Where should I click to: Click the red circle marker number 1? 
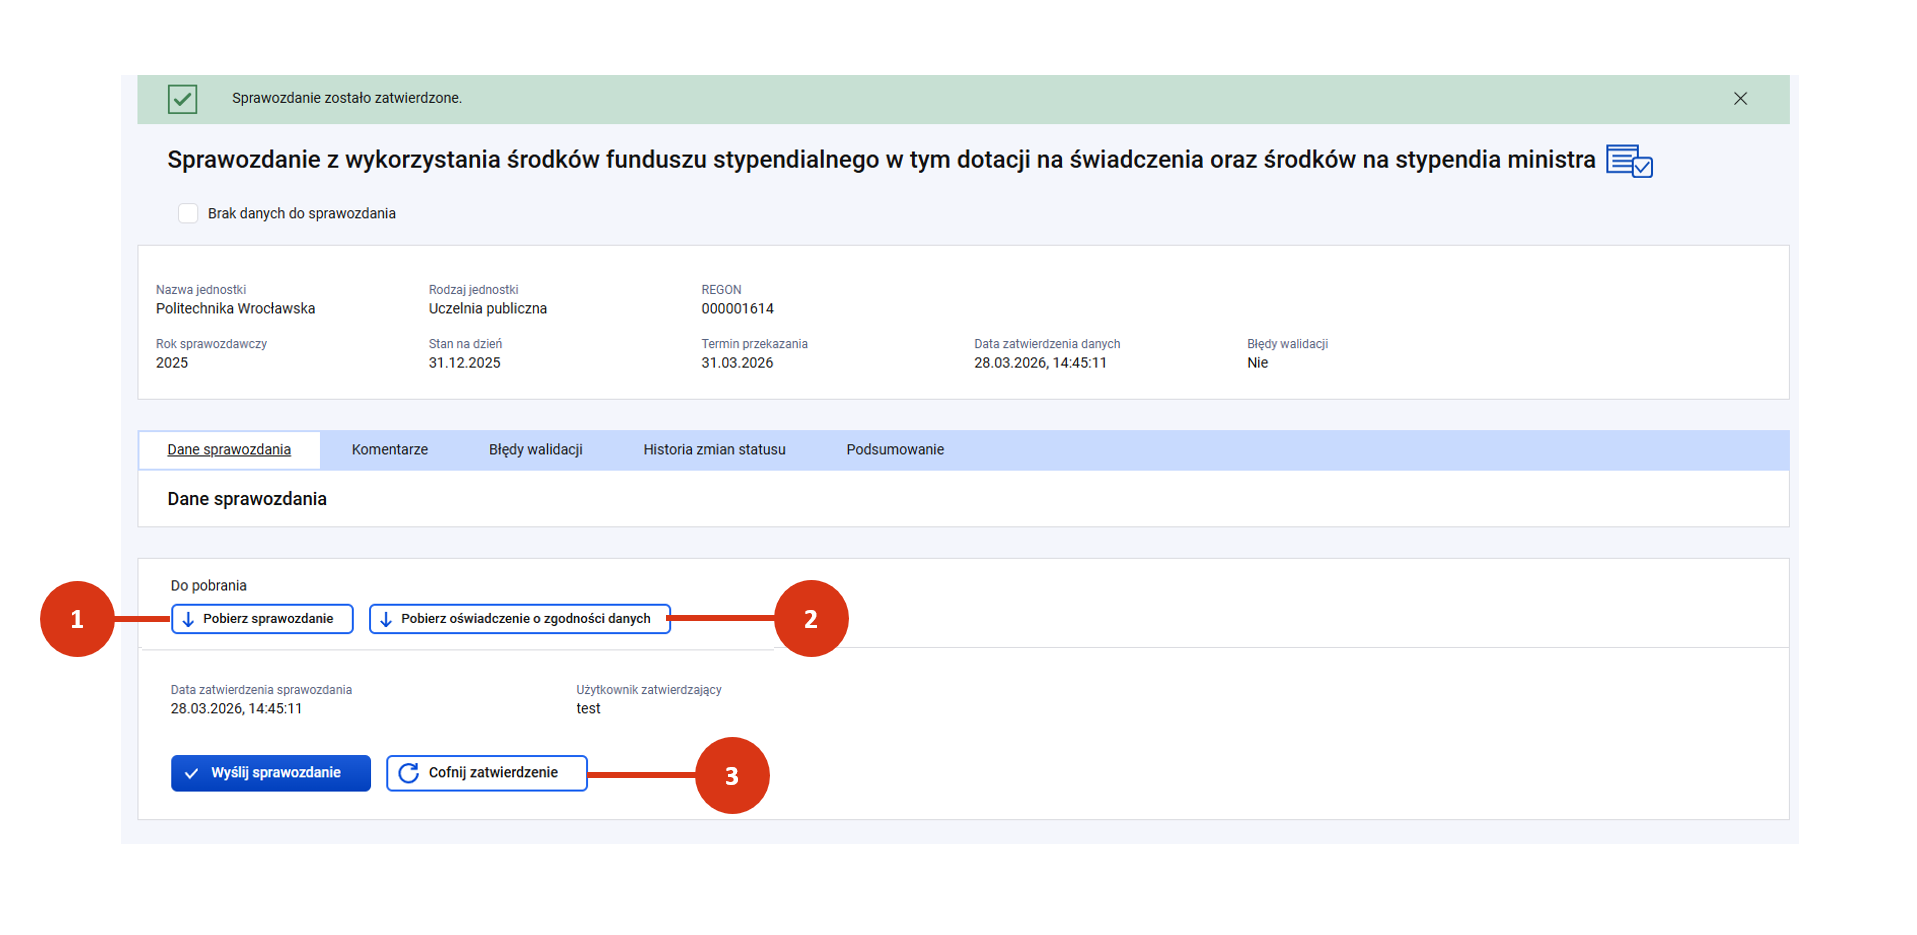pyautogui.click(x=77, y=619)
